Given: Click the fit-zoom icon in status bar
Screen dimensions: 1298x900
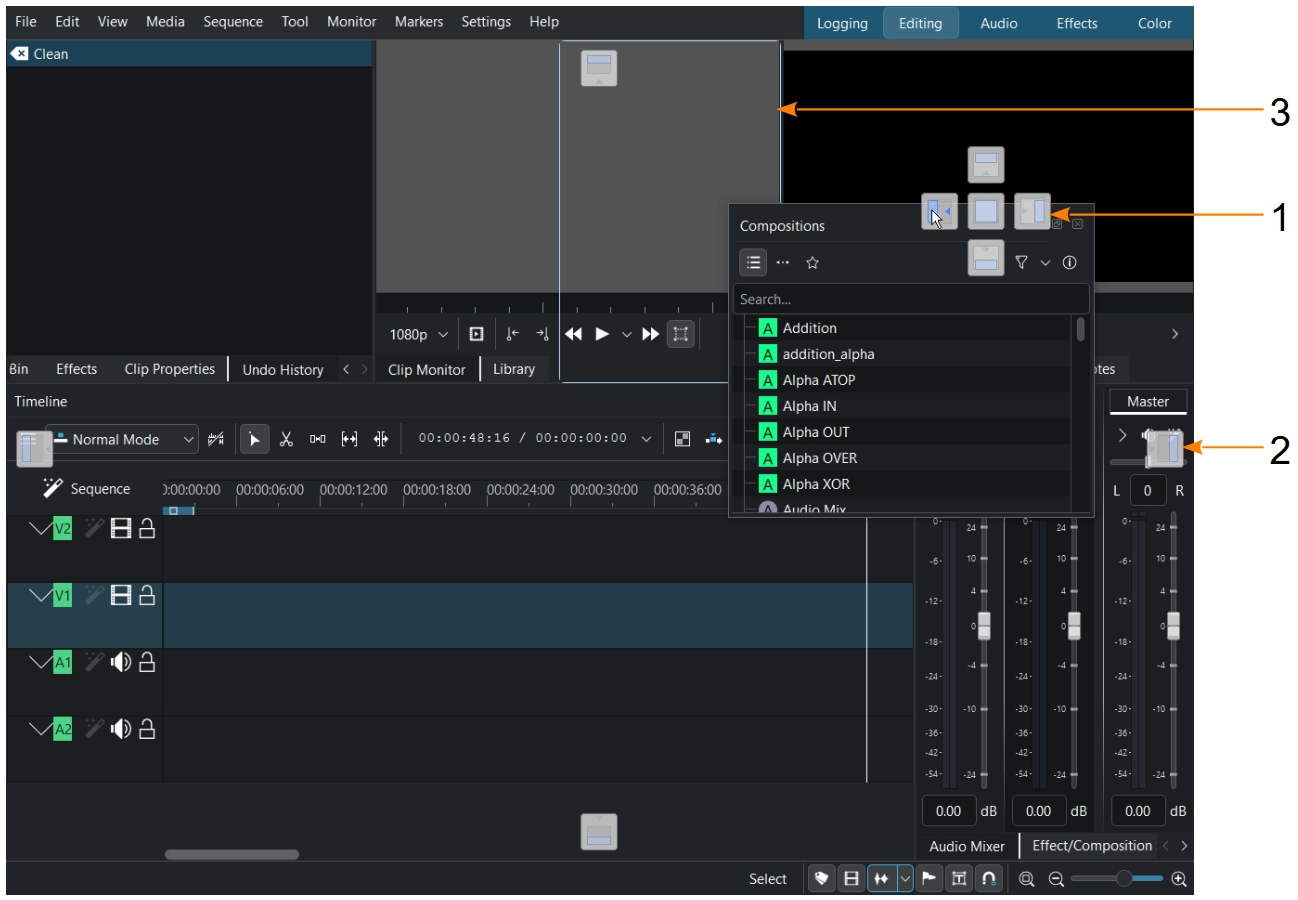Looking at the screenshot, I should [x=1027, y=879].
